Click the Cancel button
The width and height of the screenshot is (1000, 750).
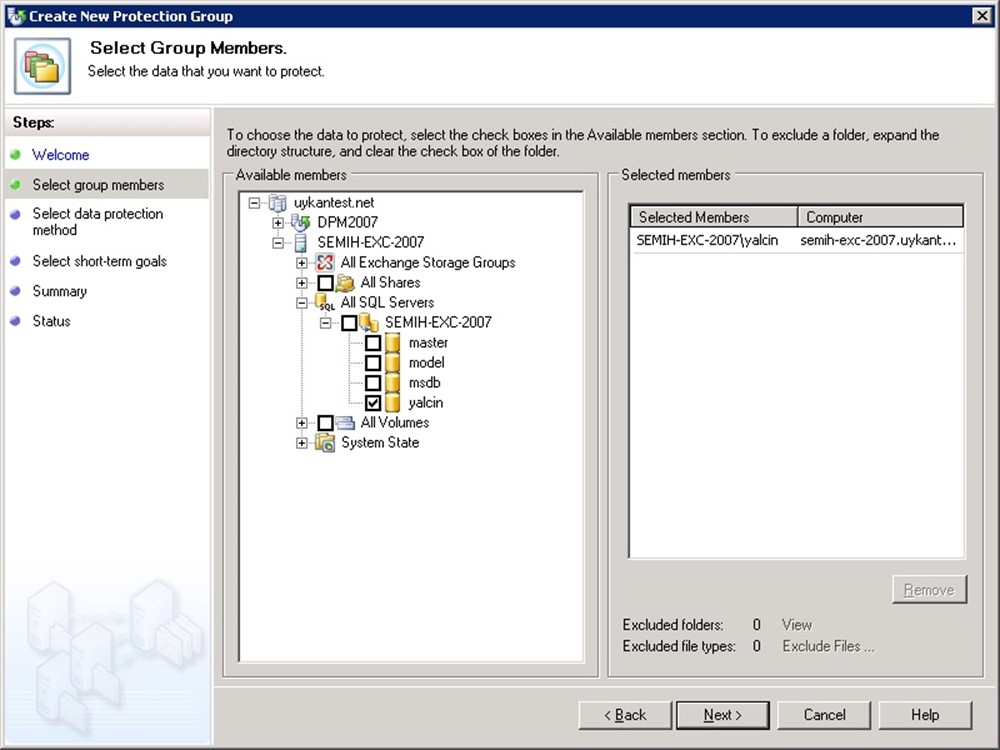click(x=824, y=715)
